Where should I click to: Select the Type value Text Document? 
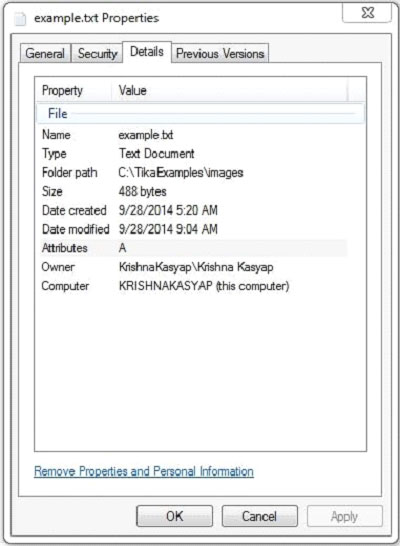[157, 154]
